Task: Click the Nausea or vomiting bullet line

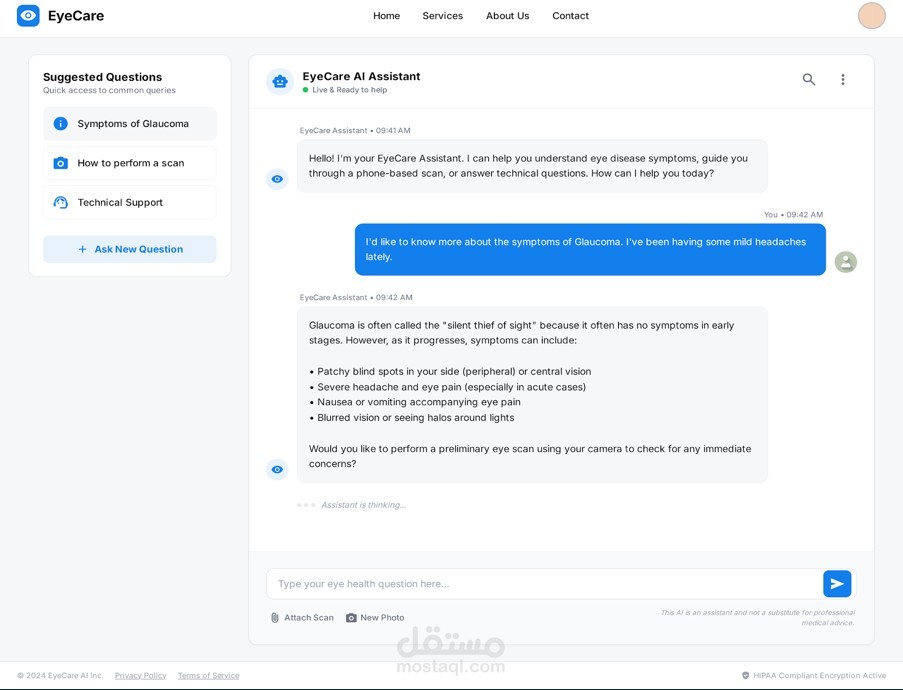Action: [415, 402]
